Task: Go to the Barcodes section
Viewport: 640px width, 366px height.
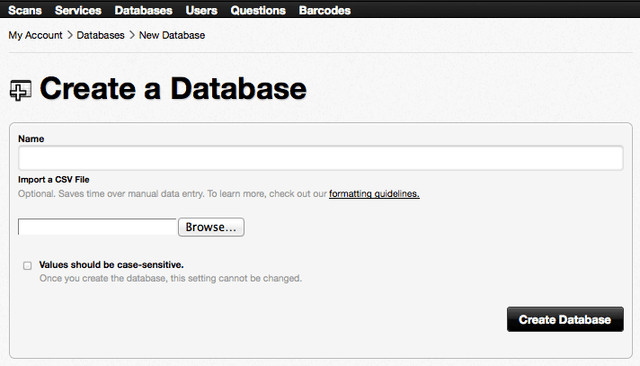Action: tap(324, 10)
